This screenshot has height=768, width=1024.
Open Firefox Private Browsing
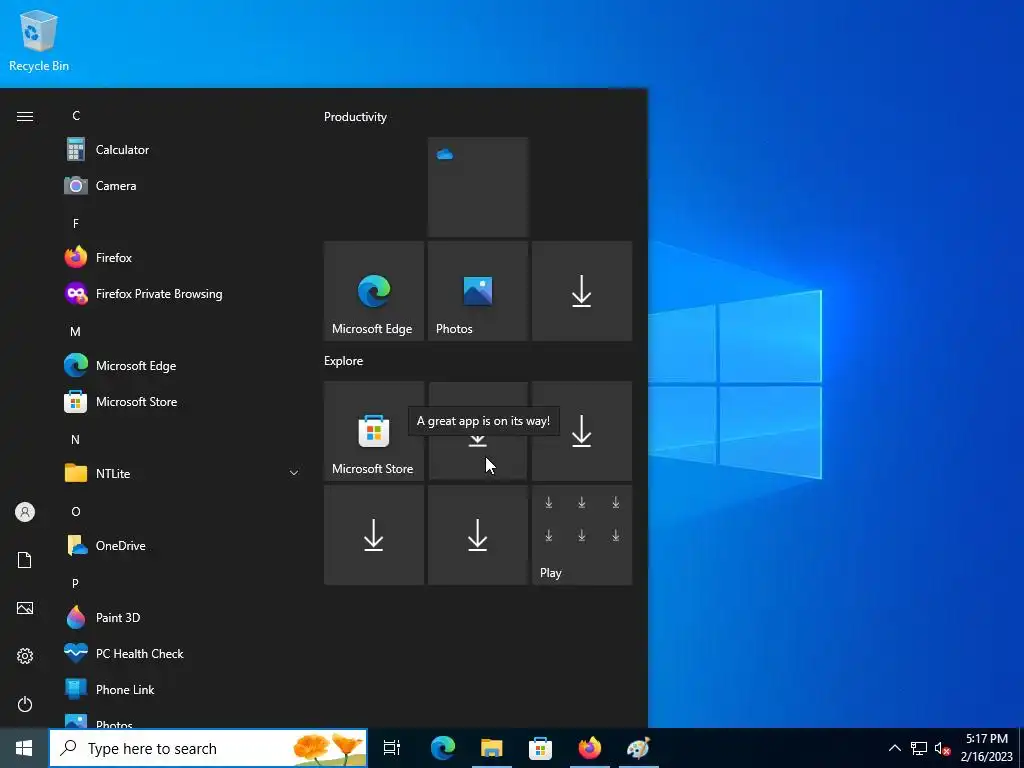click(x=182, y=294)
